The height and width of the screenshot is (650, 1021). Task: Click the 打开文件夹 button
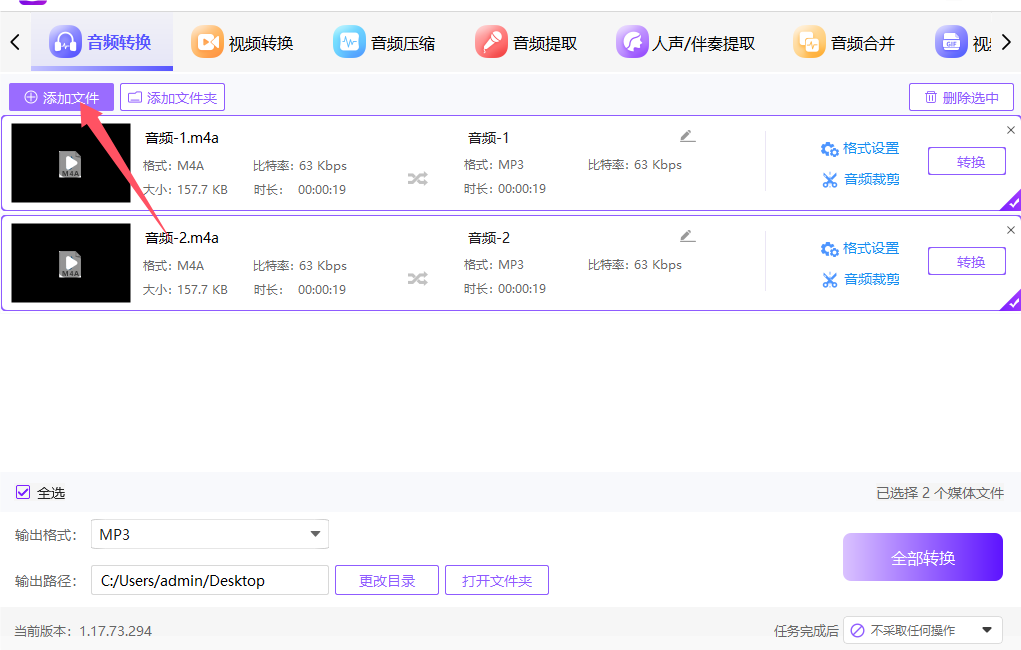497,580
